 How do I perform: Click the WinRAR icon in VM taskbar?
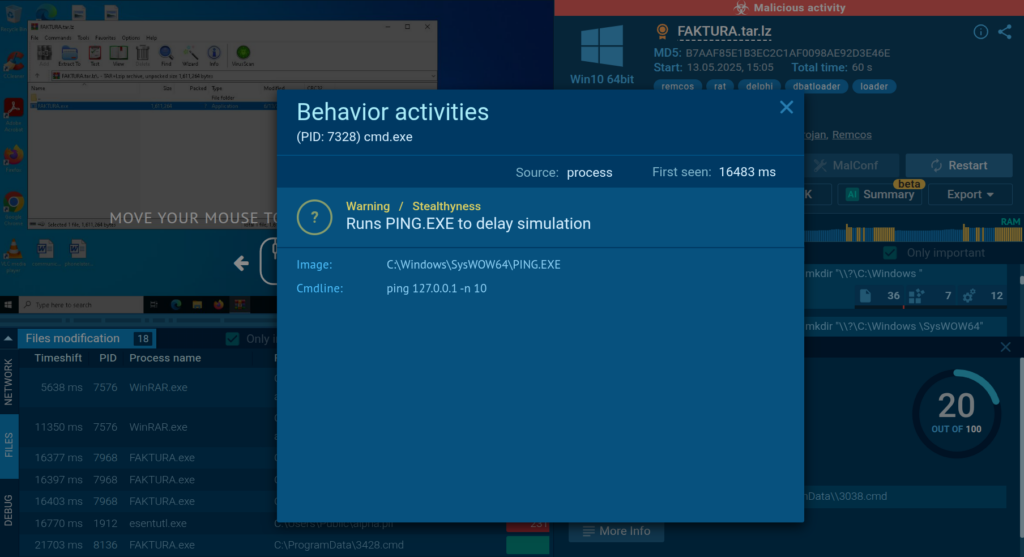240,305
